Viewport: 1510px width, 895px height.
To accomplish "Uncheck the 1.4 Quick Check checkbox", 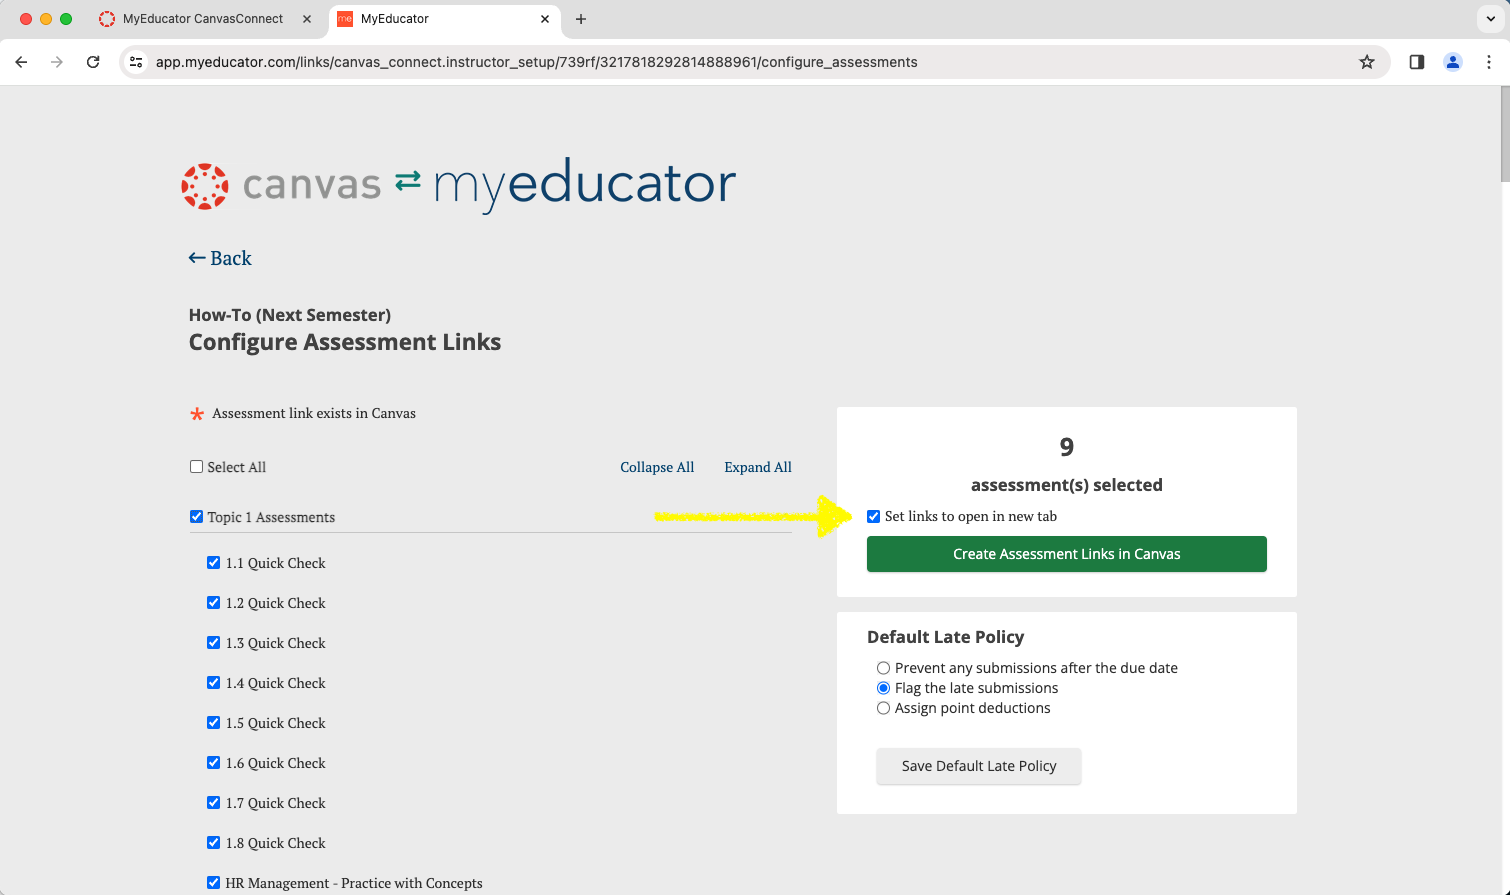I will (x=214, y=683).
